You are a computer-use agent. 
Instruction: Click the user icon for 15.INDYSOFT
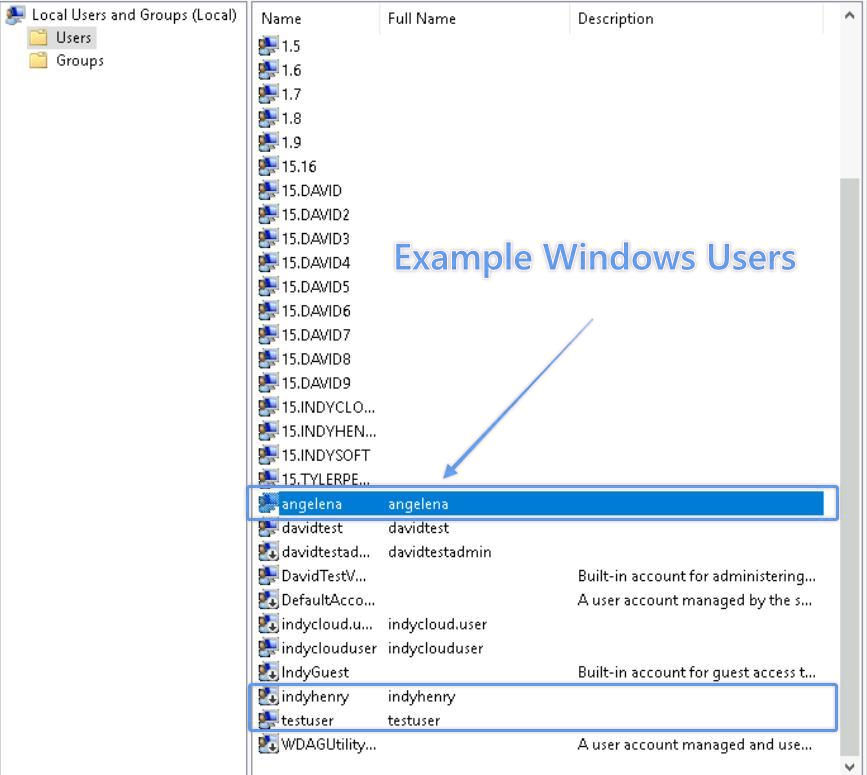coord(268,455)
